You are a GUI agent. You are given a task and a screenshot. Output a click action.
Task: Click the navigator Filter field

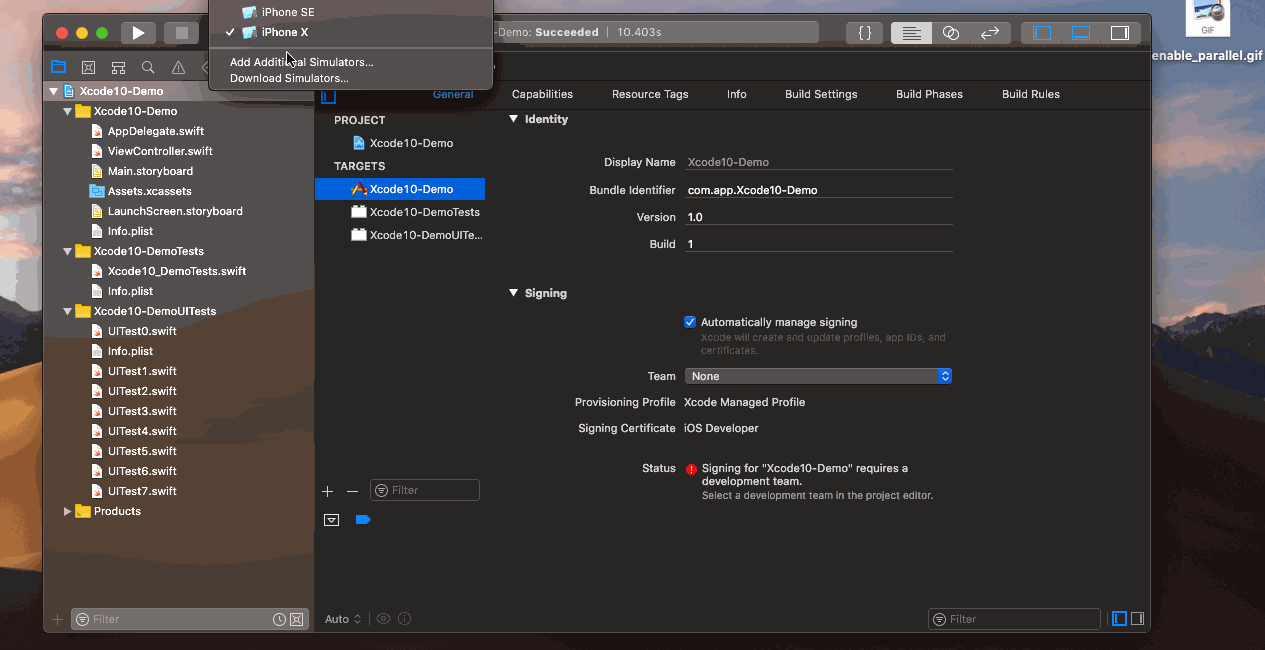point(188,619)
